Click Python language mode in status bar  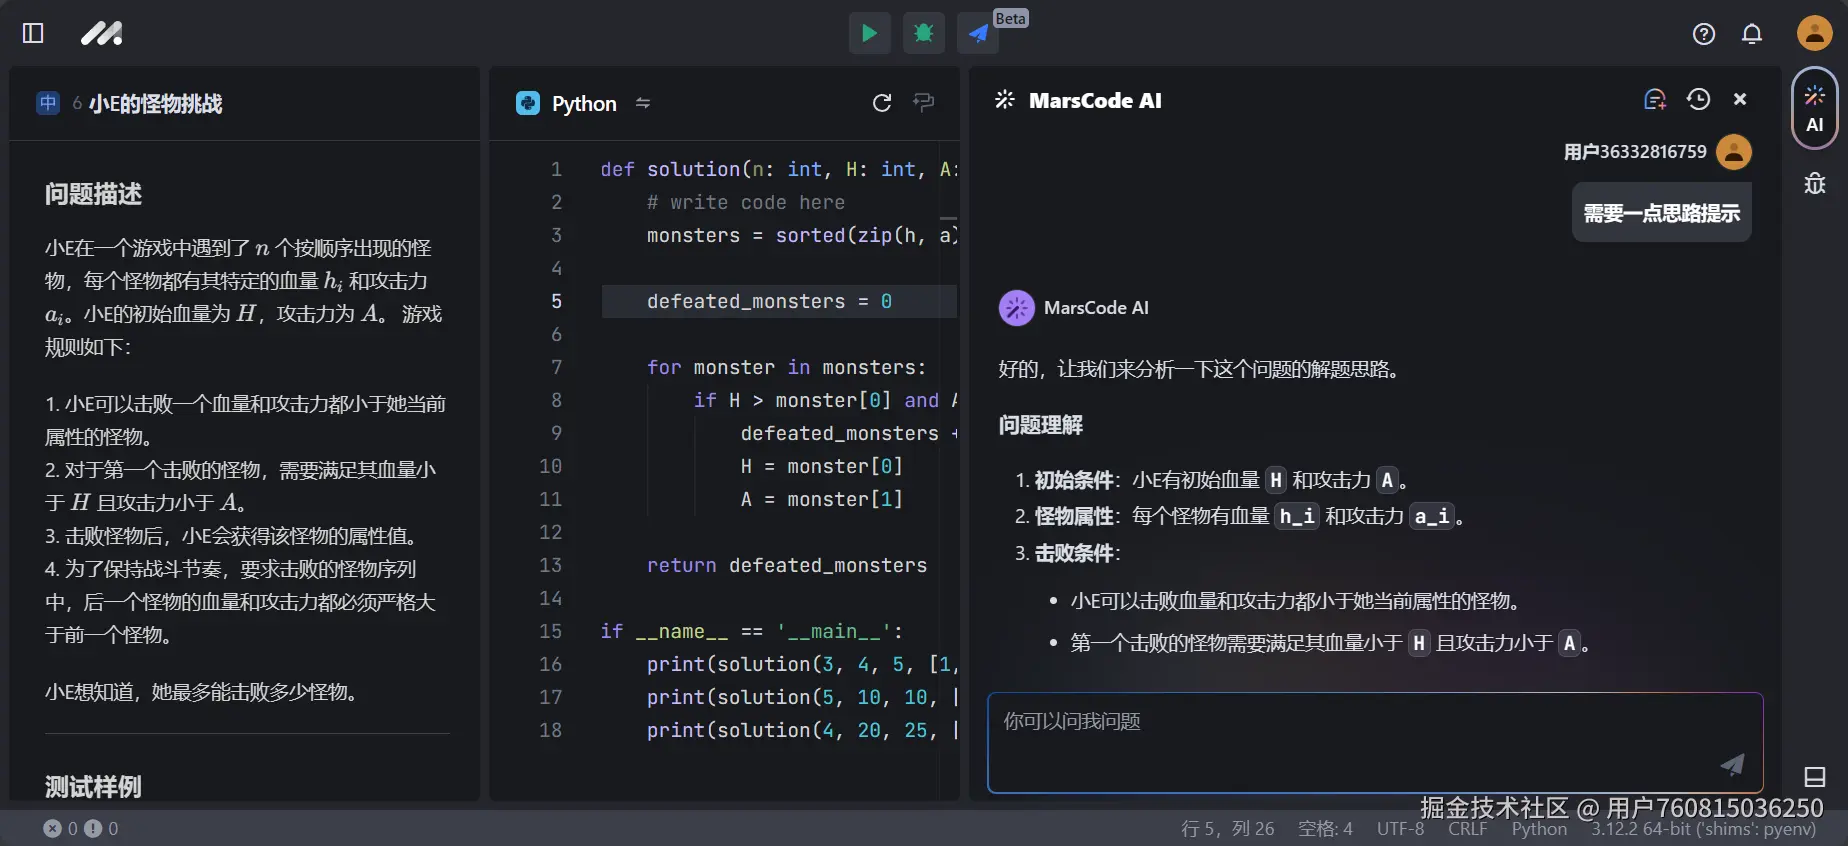click(1539, 829)
